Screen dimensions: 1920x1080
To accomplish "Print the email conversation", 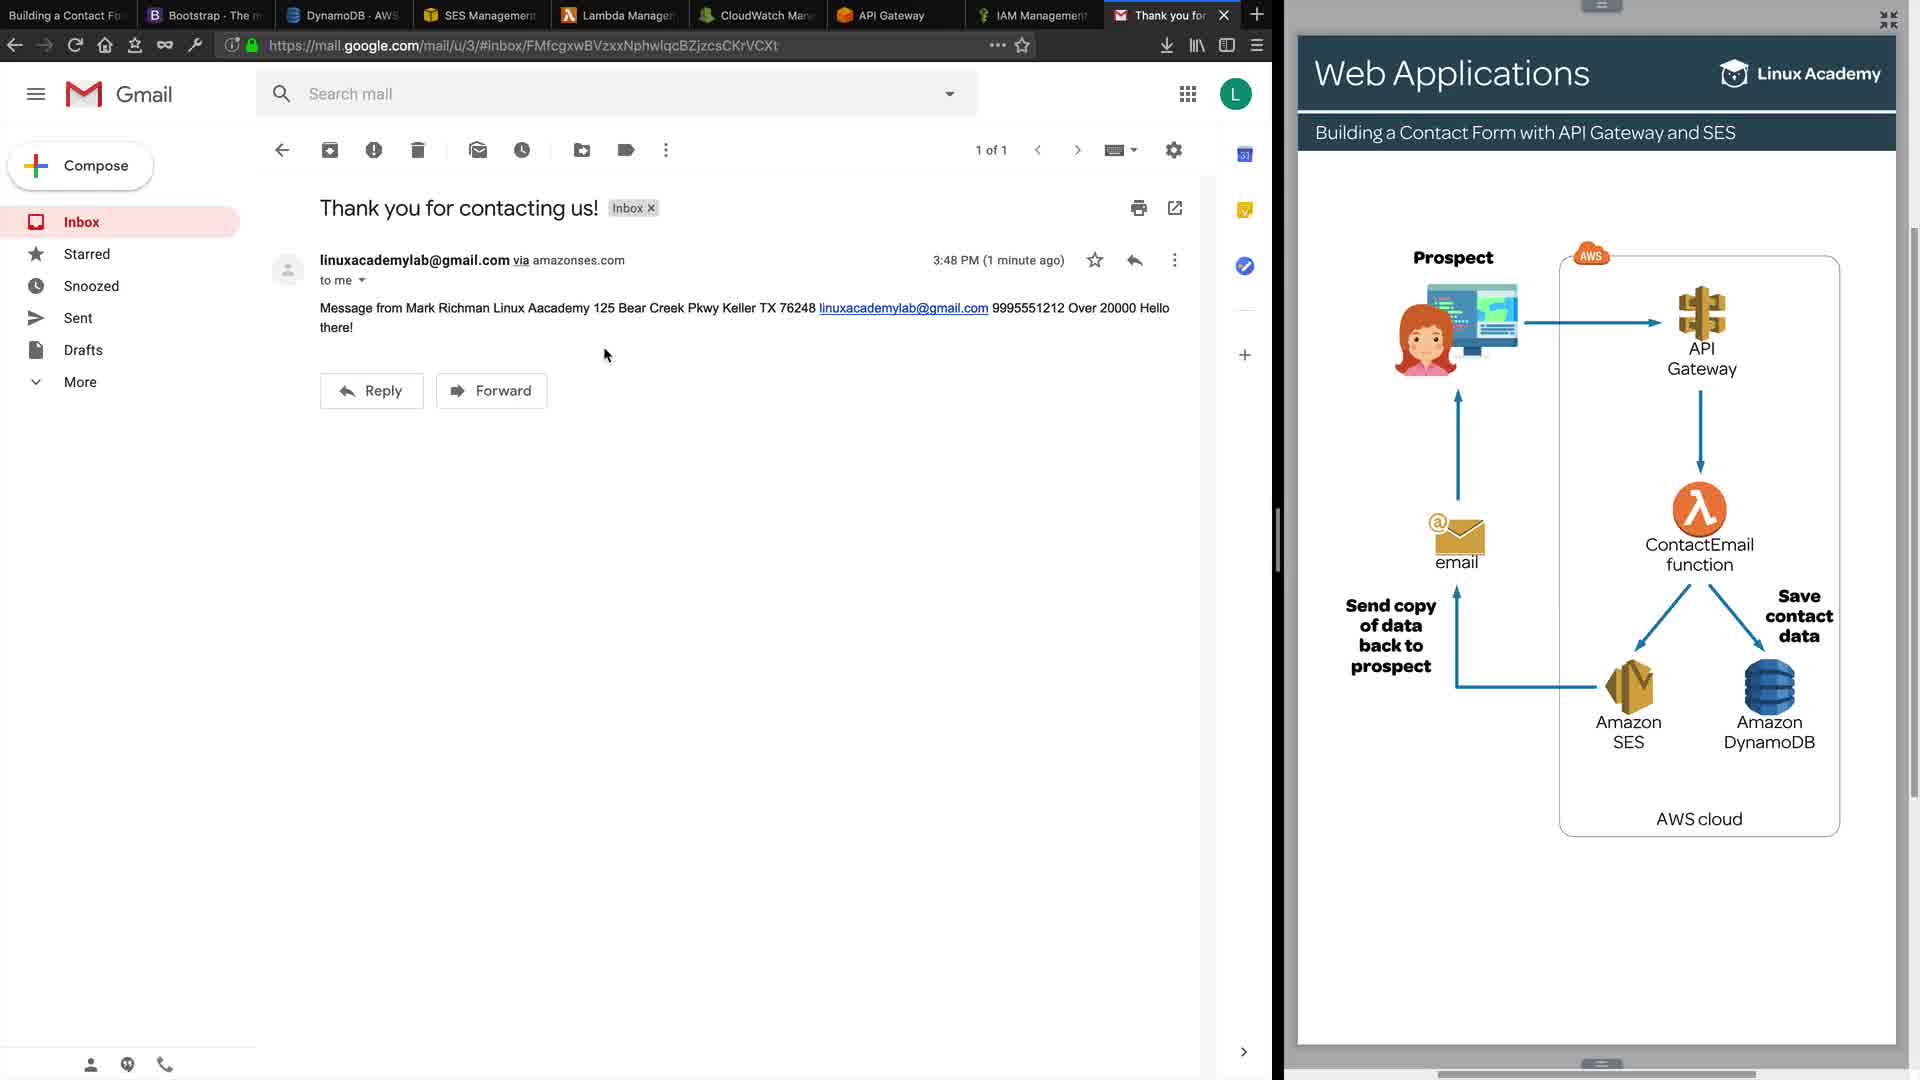I will coord(1138,208).
